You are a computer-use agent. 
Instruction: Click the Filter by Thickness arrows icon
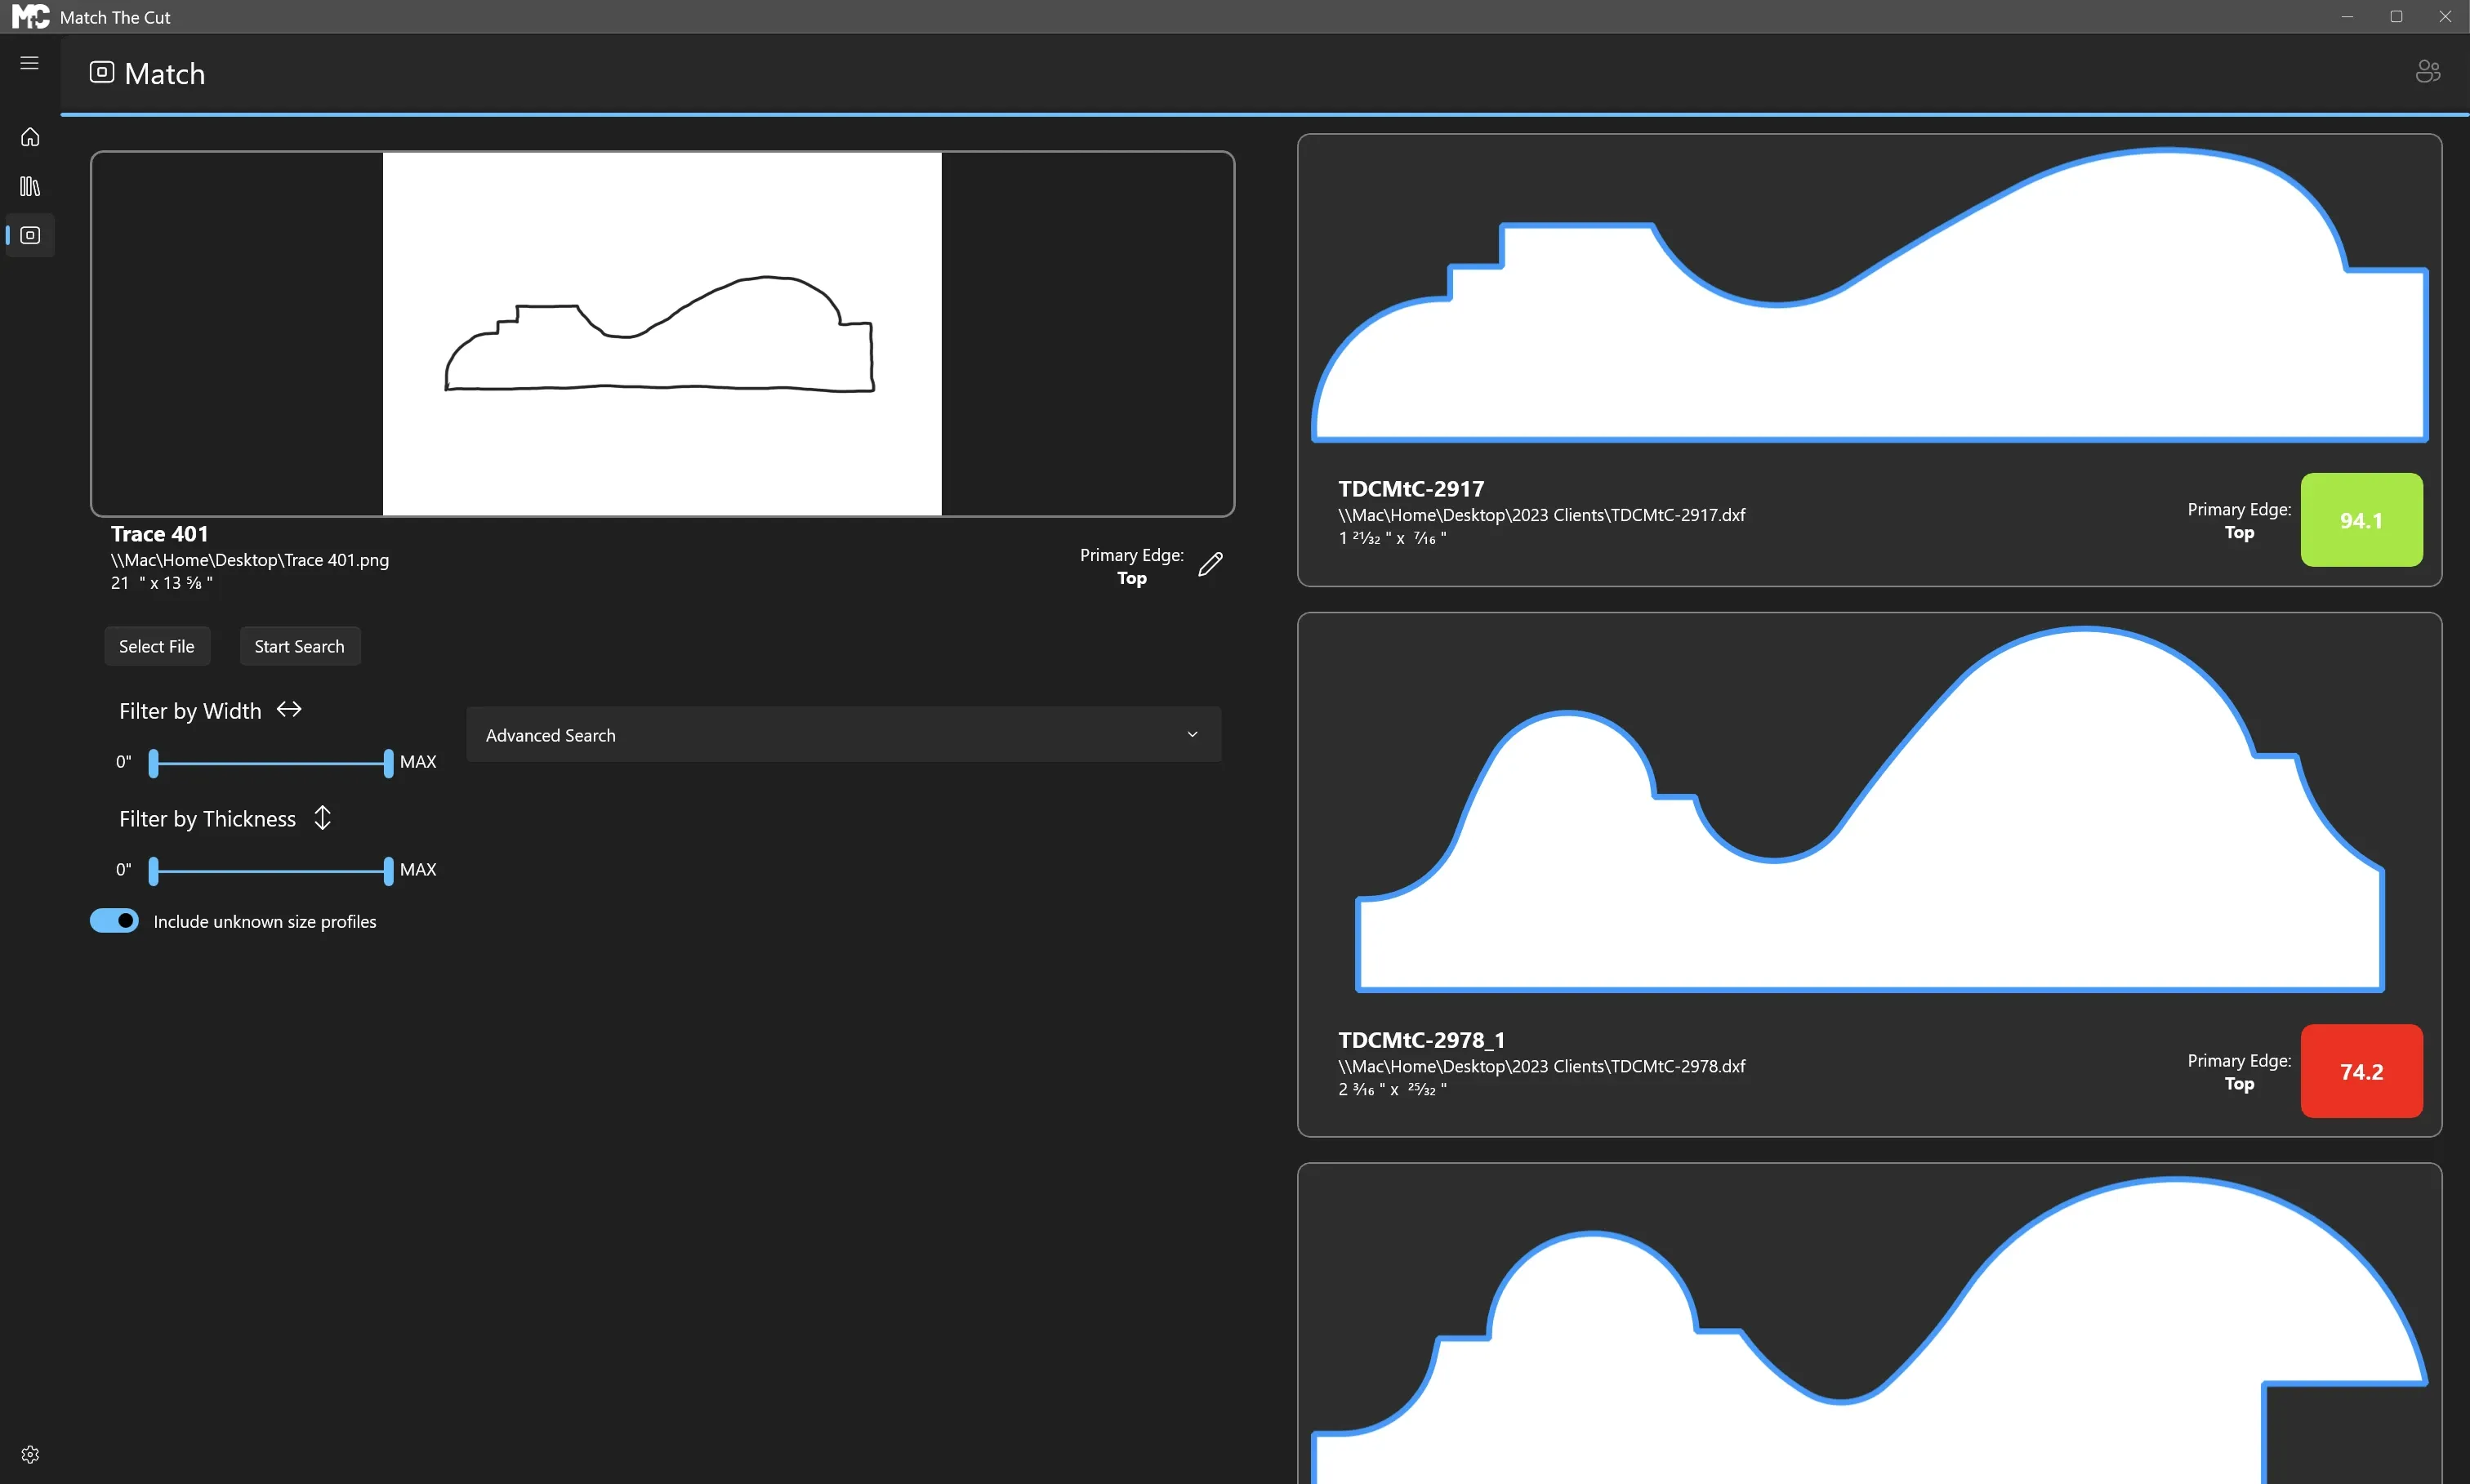322,817
